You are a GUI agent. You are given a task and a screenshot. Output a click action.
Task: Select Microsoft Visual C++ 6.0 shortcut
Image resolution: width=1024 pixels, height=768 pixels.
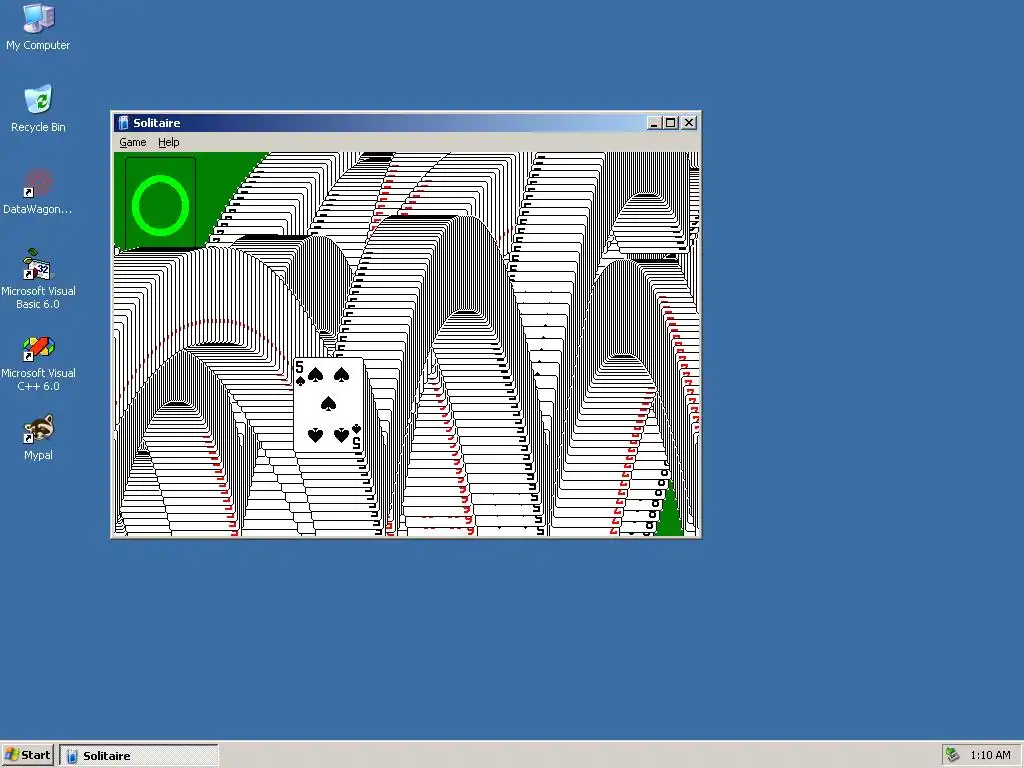(x=38, y=362)
